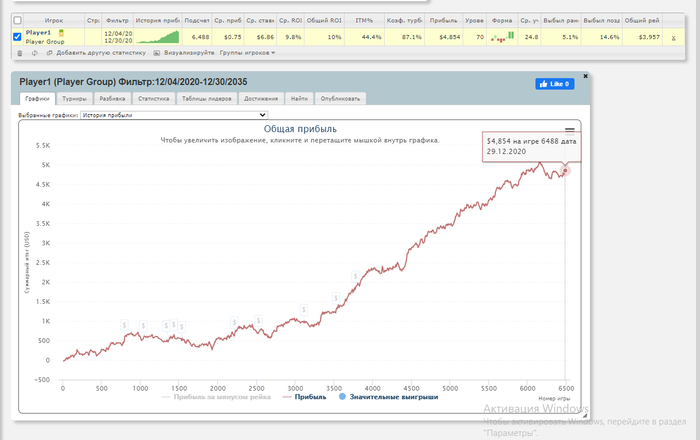Sort by the Общий рейк column header
The height and width of the screenshot is (440, 700).
[642, 21]
